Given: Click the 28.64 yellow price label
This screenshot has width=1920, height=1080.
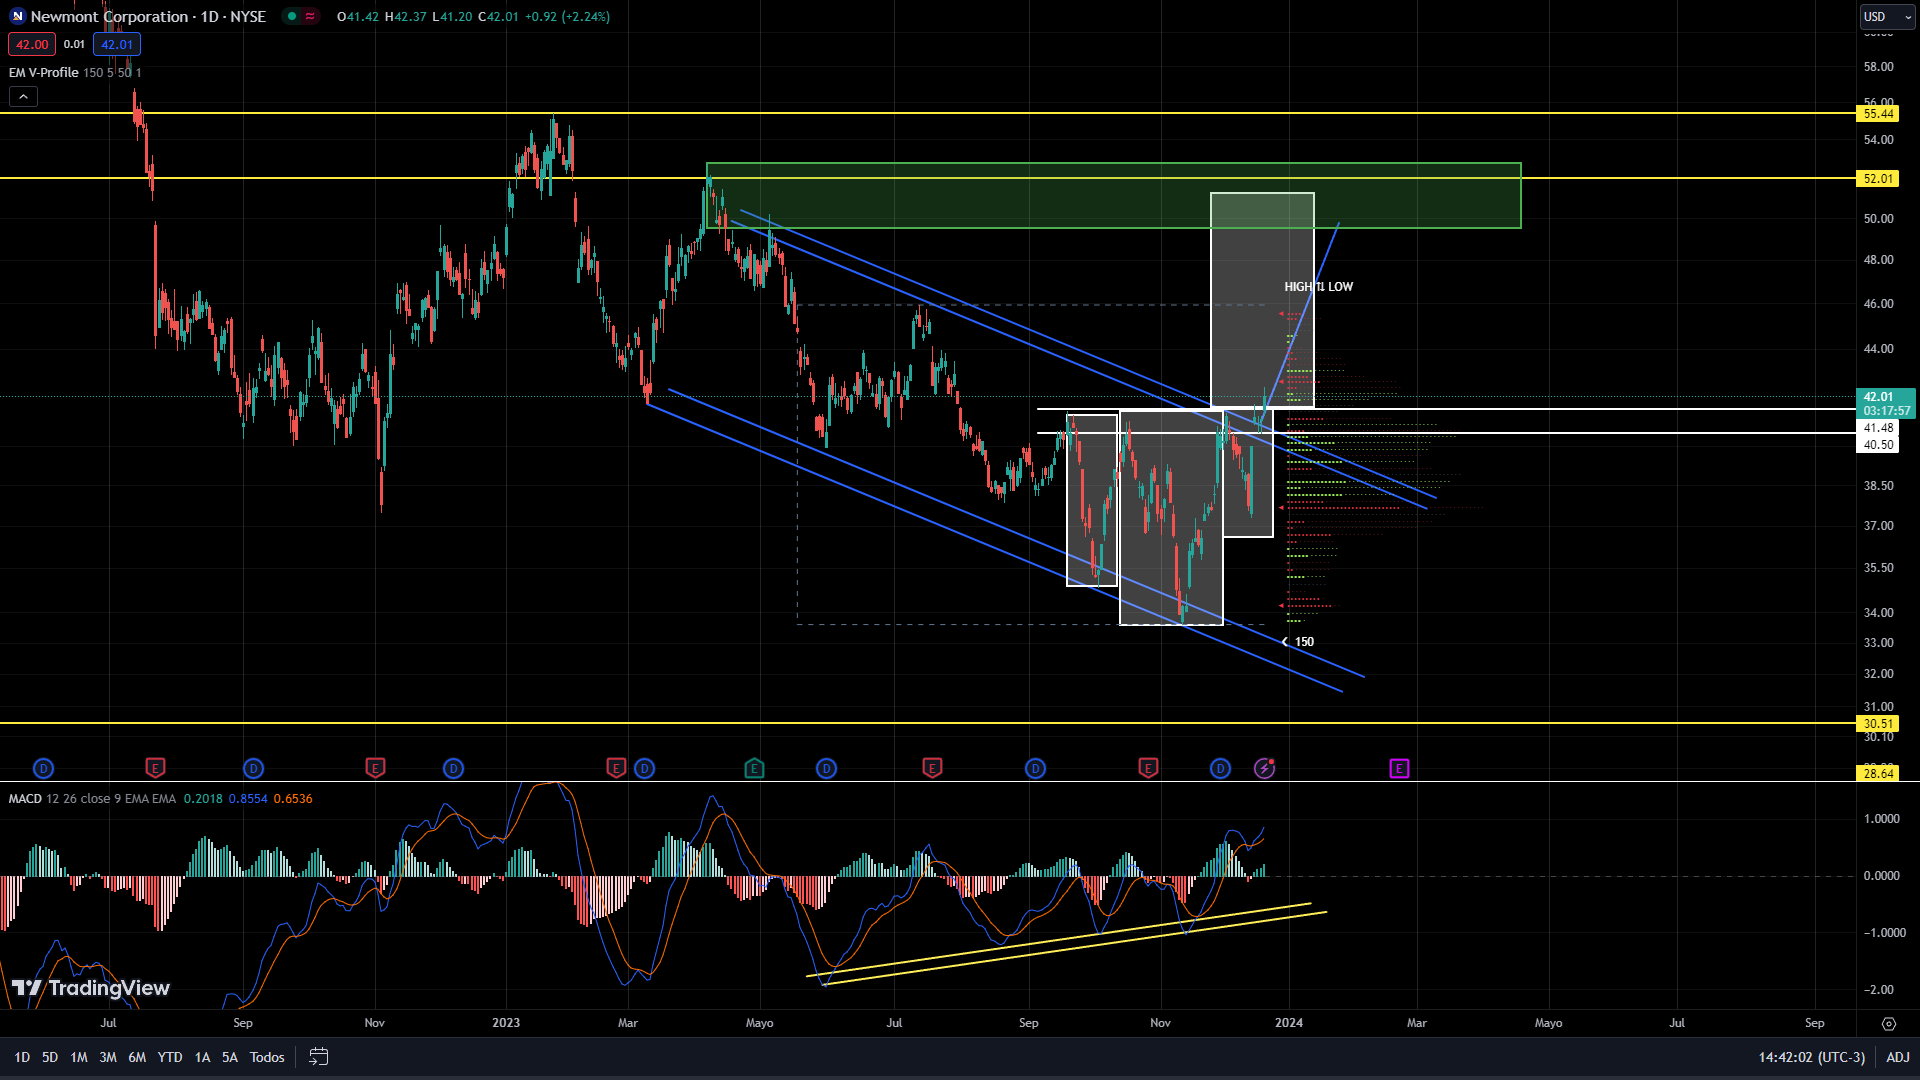Looking at the screenshot, I should tap(1878, 773).
